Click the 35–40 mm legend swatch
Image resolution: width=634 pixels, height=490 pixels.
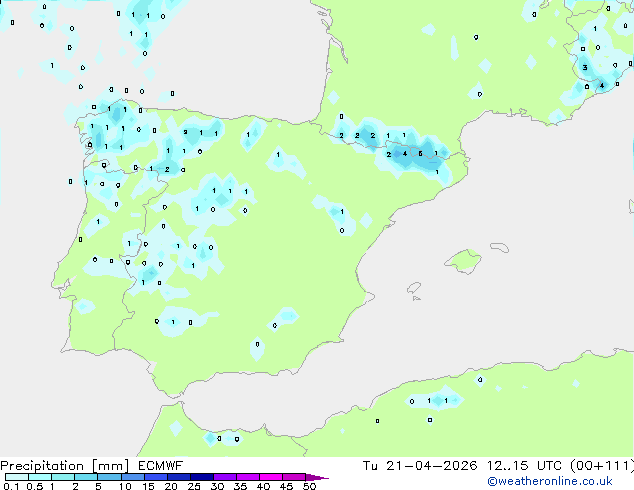click(x=247, y=477)
